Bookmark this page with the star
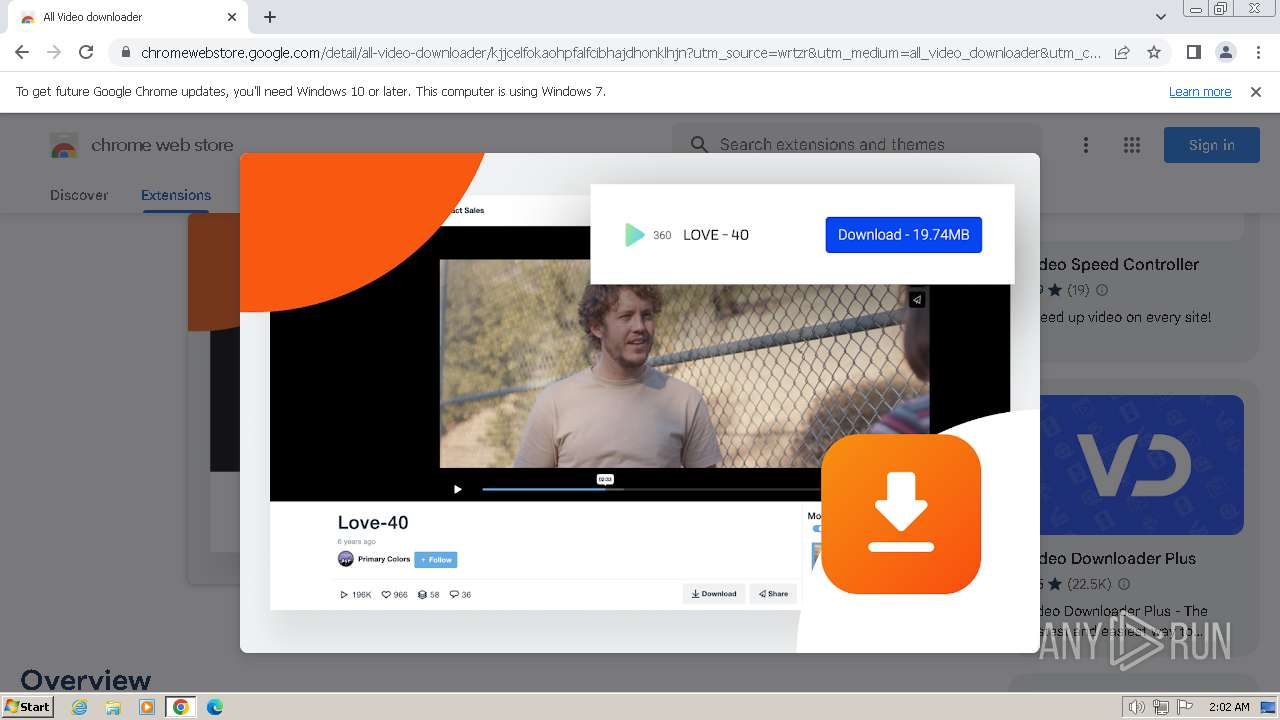This screenshot has width=1280, height=720. [x=1154, y=52]
